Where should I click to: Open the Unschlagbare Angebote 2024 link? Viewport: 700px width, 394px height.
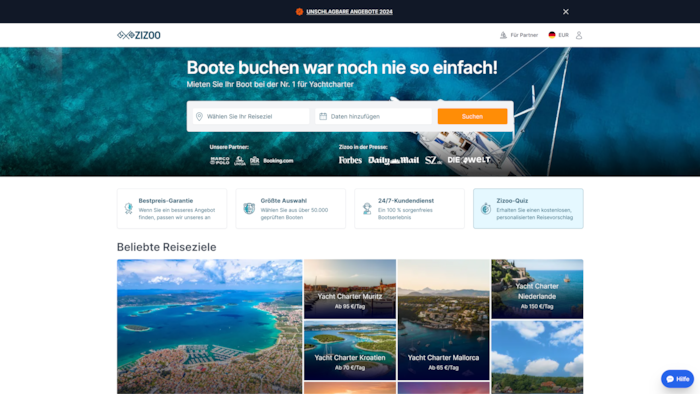(349, 12)
